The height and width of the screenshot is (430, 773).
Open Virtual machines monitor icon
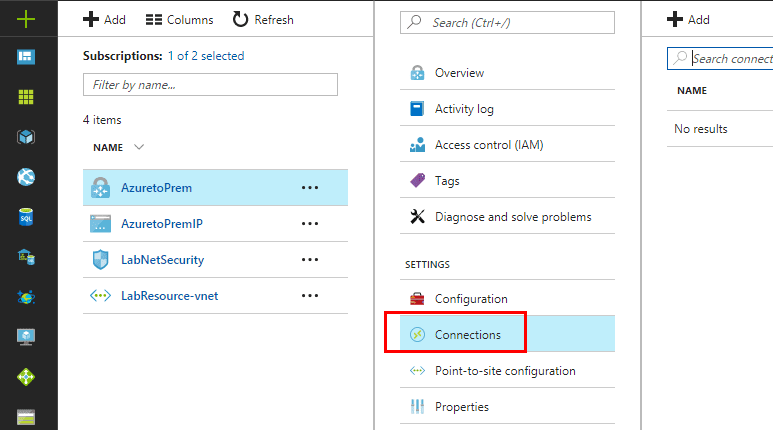[x=27, y=337]
